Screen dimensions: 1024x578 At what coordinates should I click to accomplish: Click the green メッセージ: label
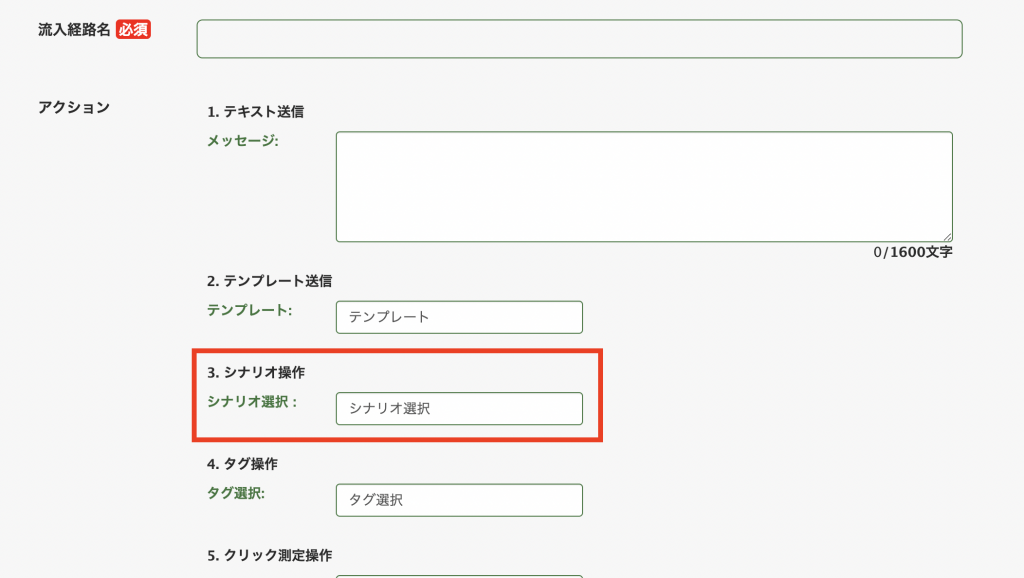pos(243,140)
